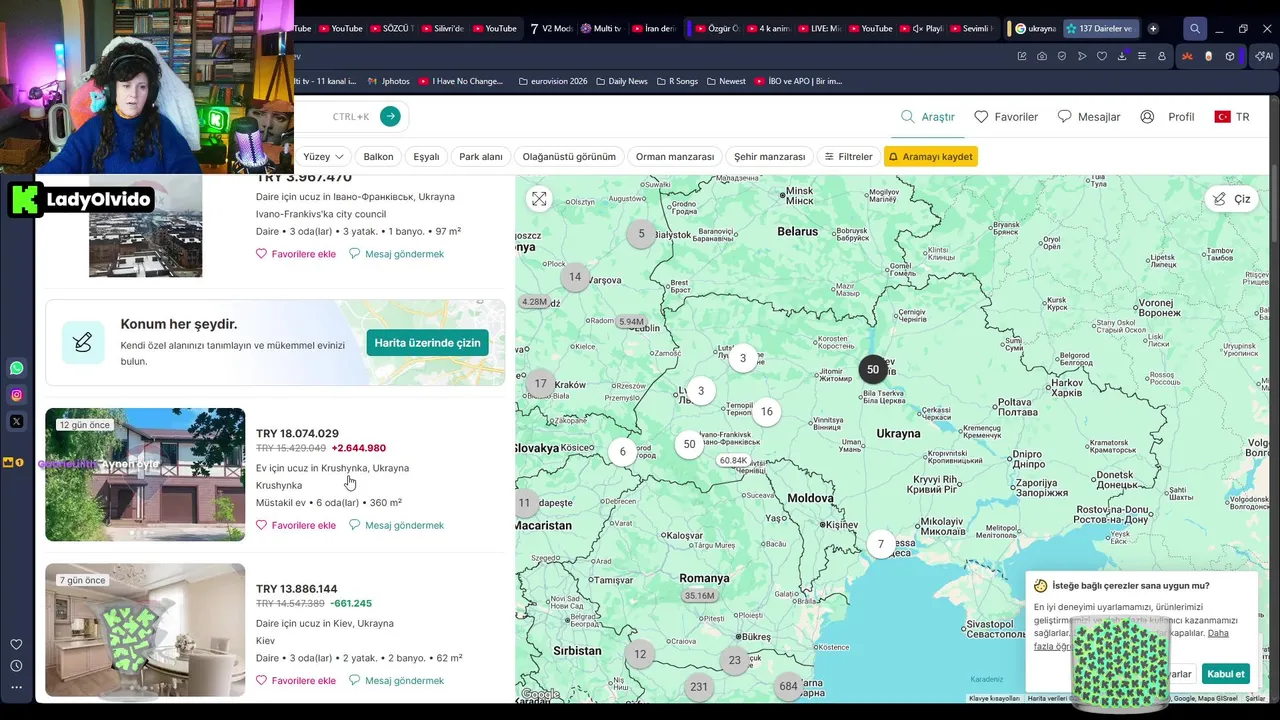1280x720 pixels.
Task: Click the 60.84K price marker on map
Action: pos(733,460)
